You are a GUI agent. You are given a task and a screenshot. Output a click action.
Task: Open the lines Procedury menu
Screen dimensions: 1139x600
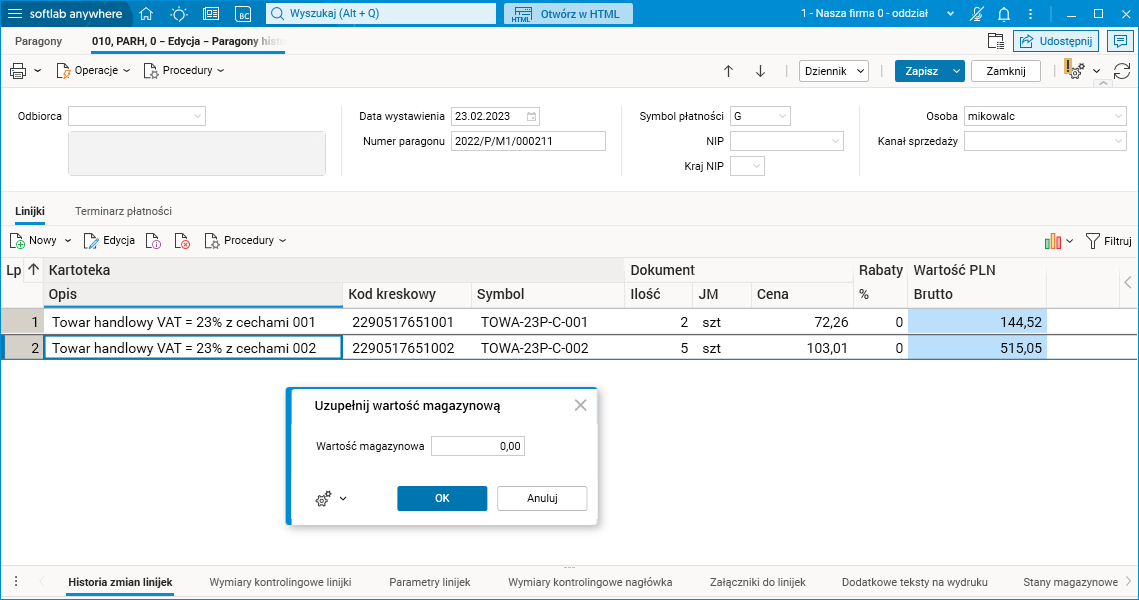pos(246,240)
